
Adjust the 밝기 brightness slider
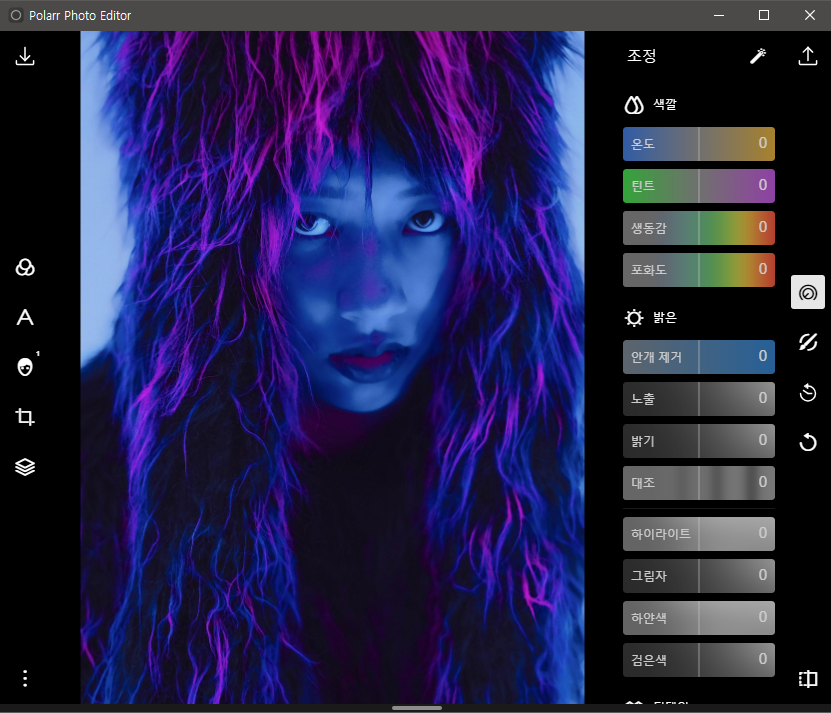click(x=699, y=441)
